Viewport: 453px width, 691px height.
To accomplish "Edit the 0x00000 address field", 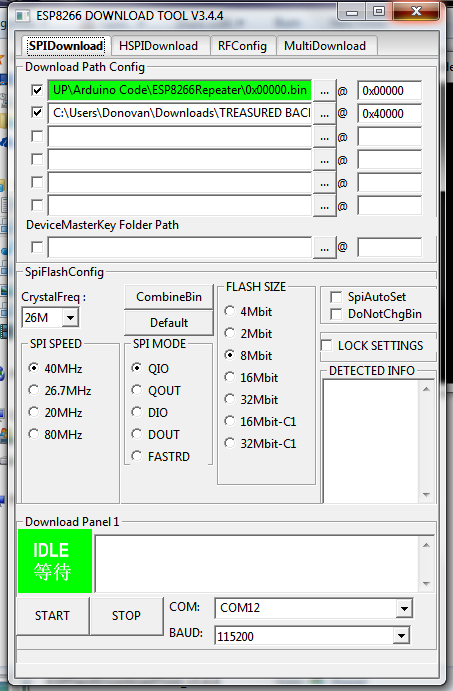I will coord(390,91).
